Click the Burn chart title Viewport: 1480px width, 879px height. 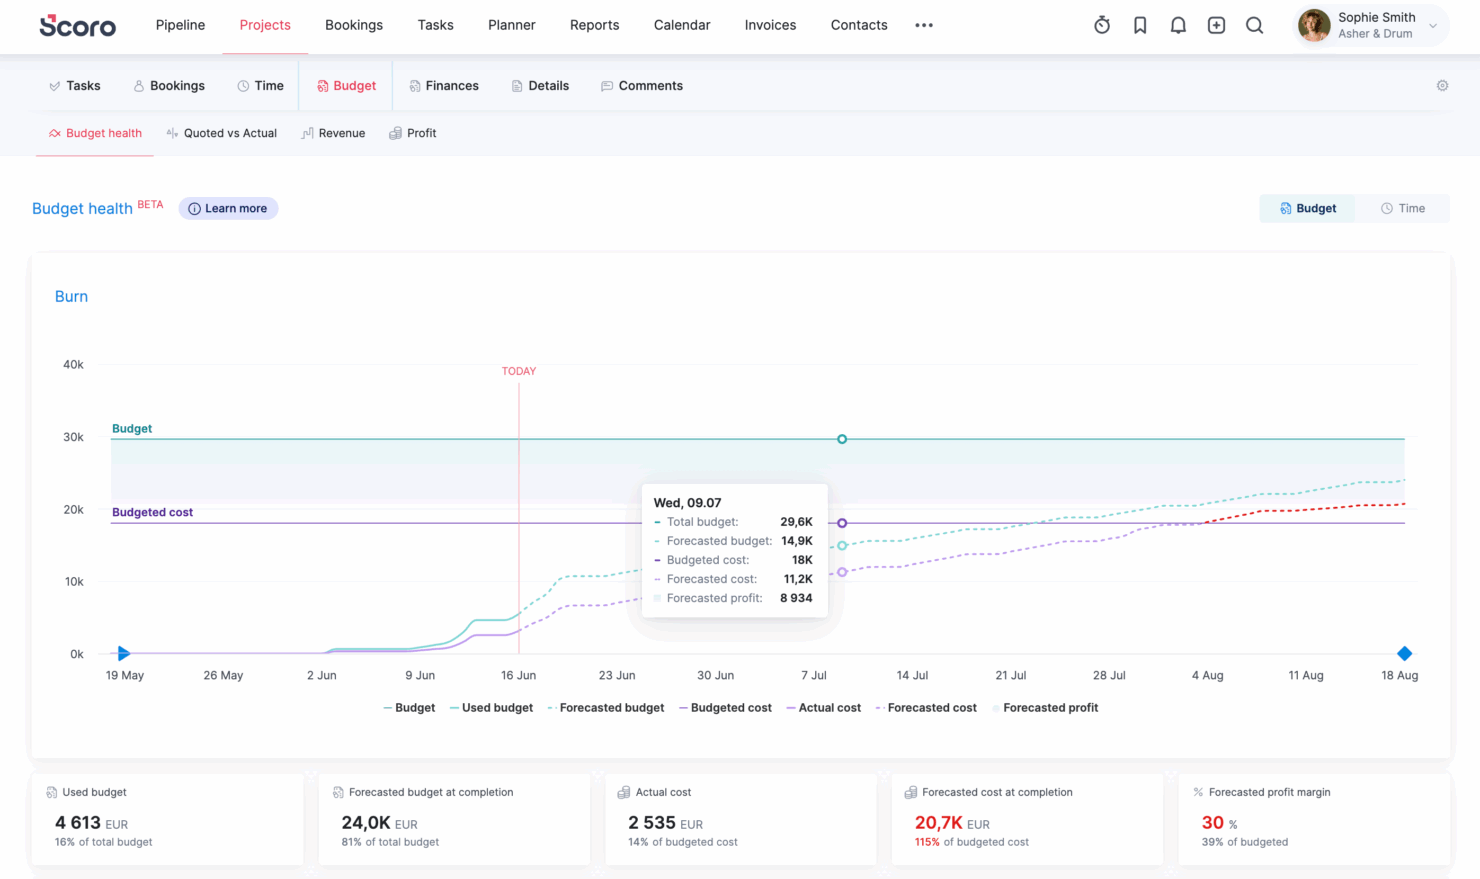pos(71,296)
